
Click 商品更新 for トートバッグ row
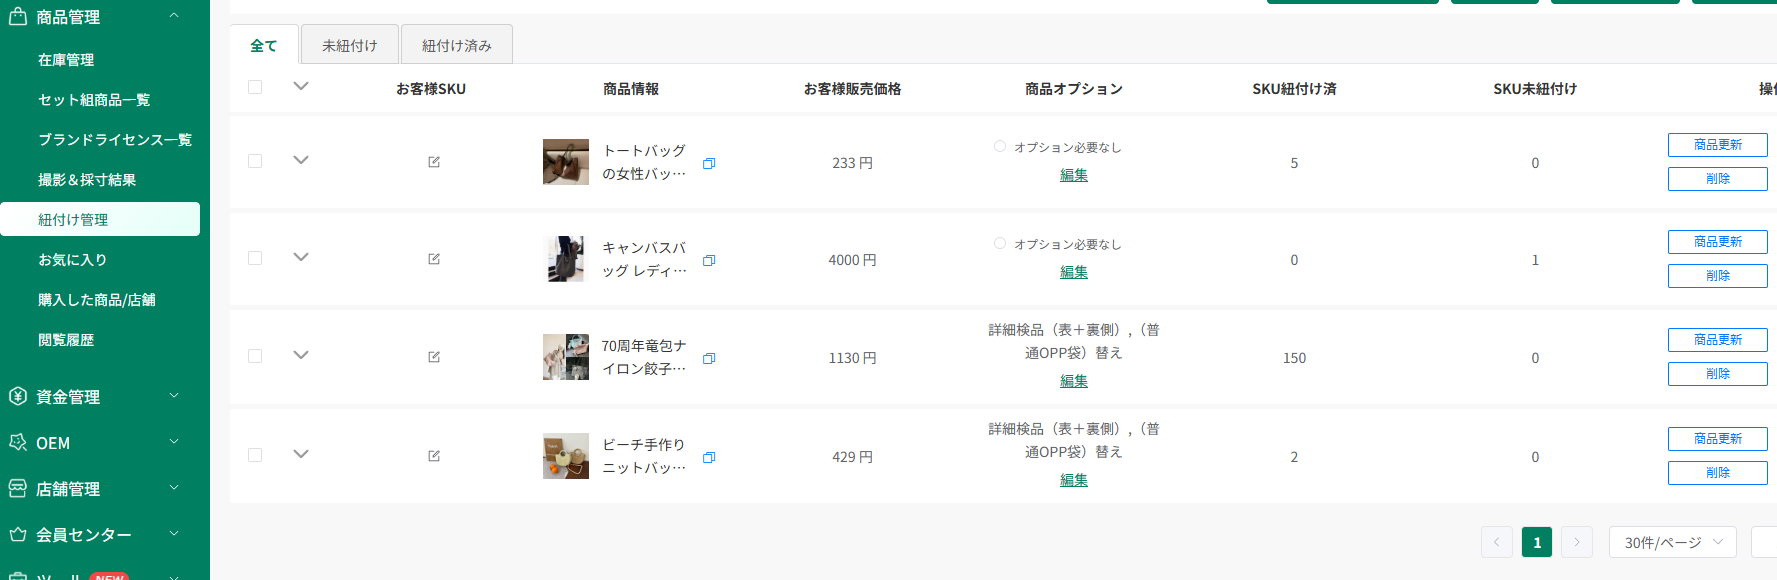tap(1717, 145)
